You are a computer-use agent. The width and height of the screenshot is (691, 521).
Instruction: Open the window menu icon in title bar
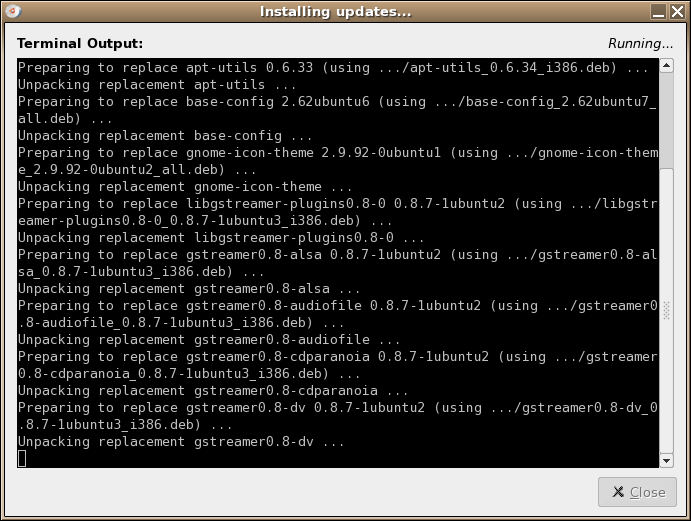(11, 12)
